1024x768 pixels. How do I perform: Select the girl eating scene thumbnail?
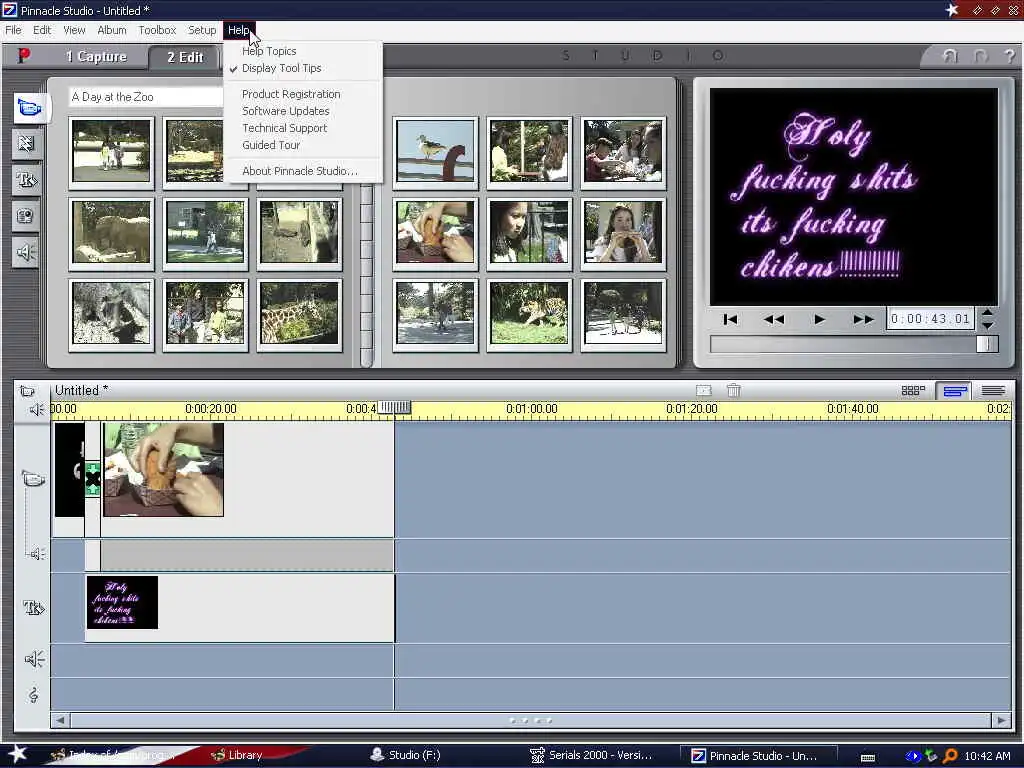pyautogui.click(x=624, y=232)
